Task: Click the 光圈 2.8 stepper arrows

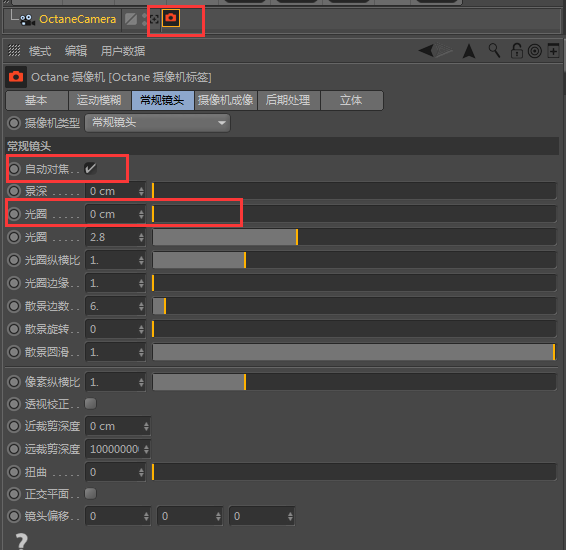Action: 141,237
